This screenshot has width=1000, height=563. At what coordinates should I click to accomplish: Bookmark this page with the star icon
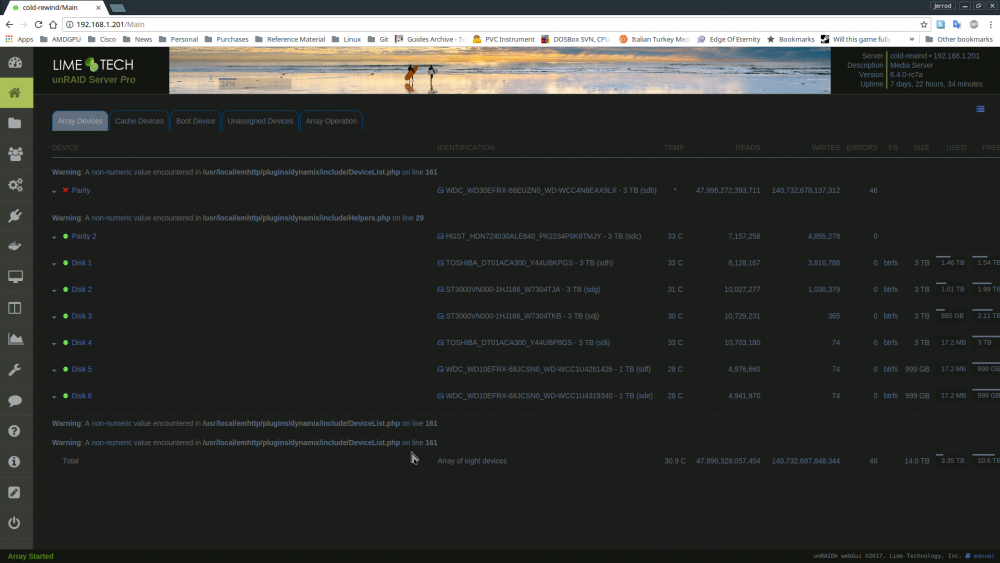coord(923,24)
